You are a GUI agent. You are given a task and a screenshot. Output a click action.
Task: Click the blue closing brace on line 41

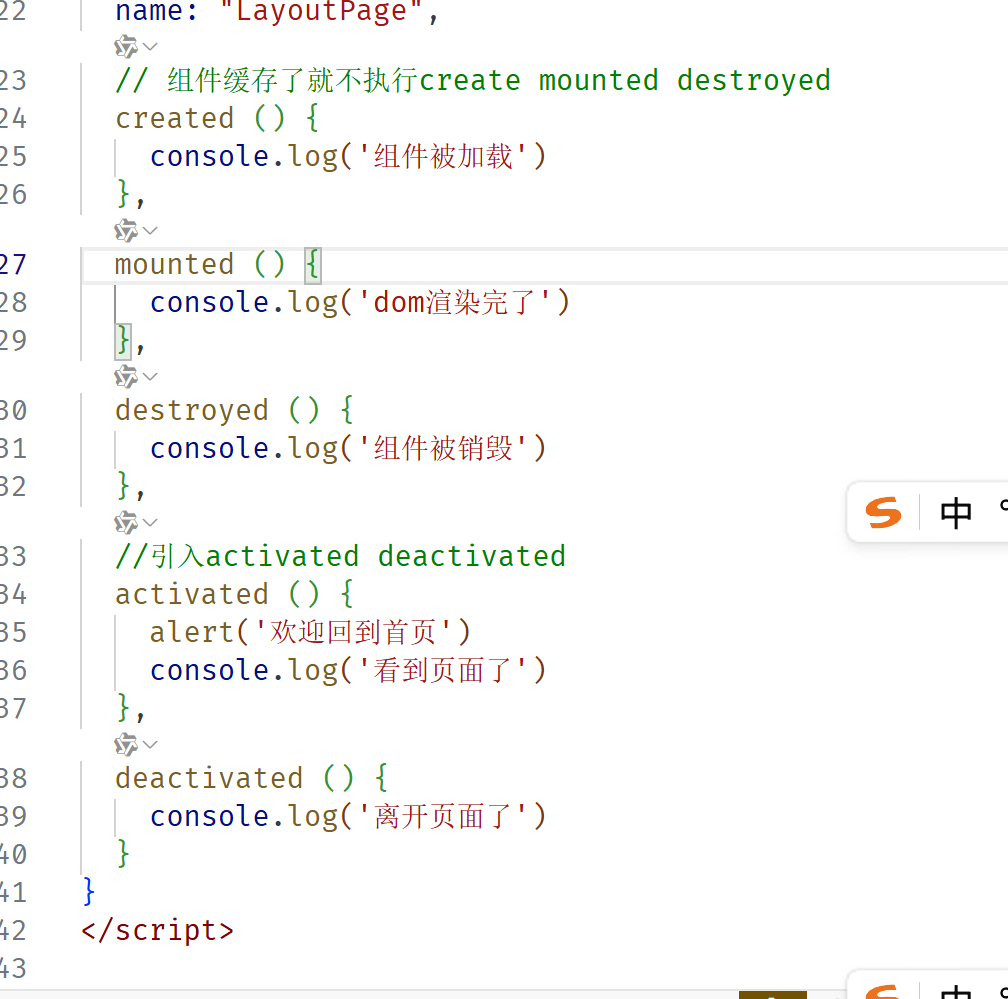pos(89,892)
